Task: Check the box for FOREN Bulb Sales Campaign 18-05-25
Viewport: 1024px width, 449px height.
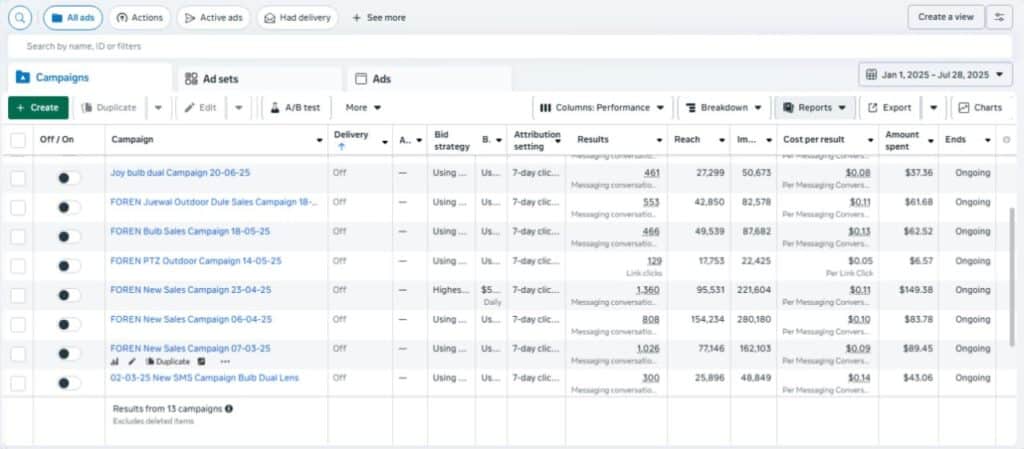Action: coord(18,236)
